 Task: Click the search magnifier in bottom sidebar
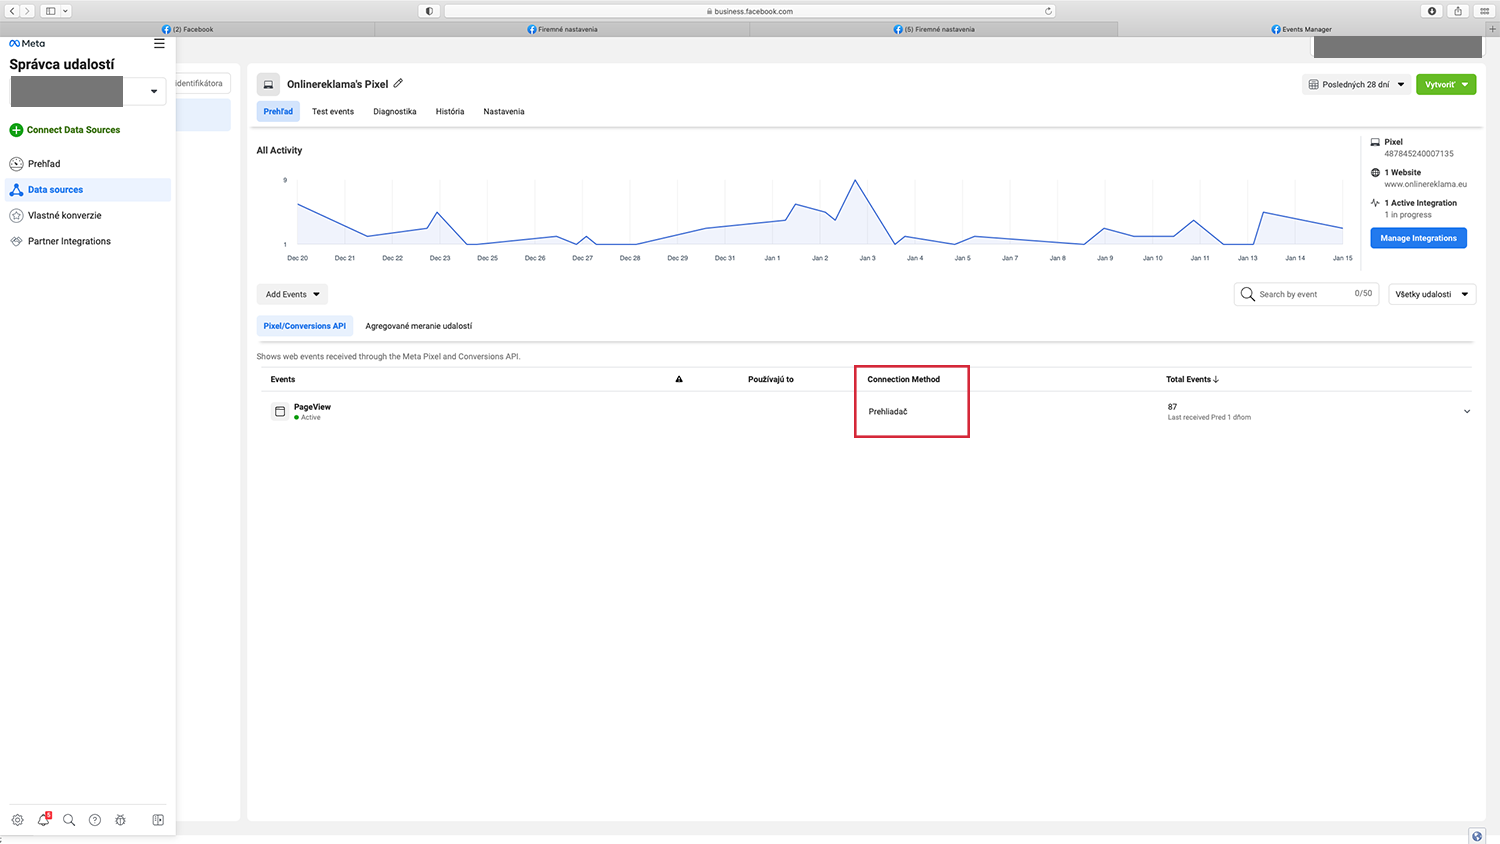69,820
